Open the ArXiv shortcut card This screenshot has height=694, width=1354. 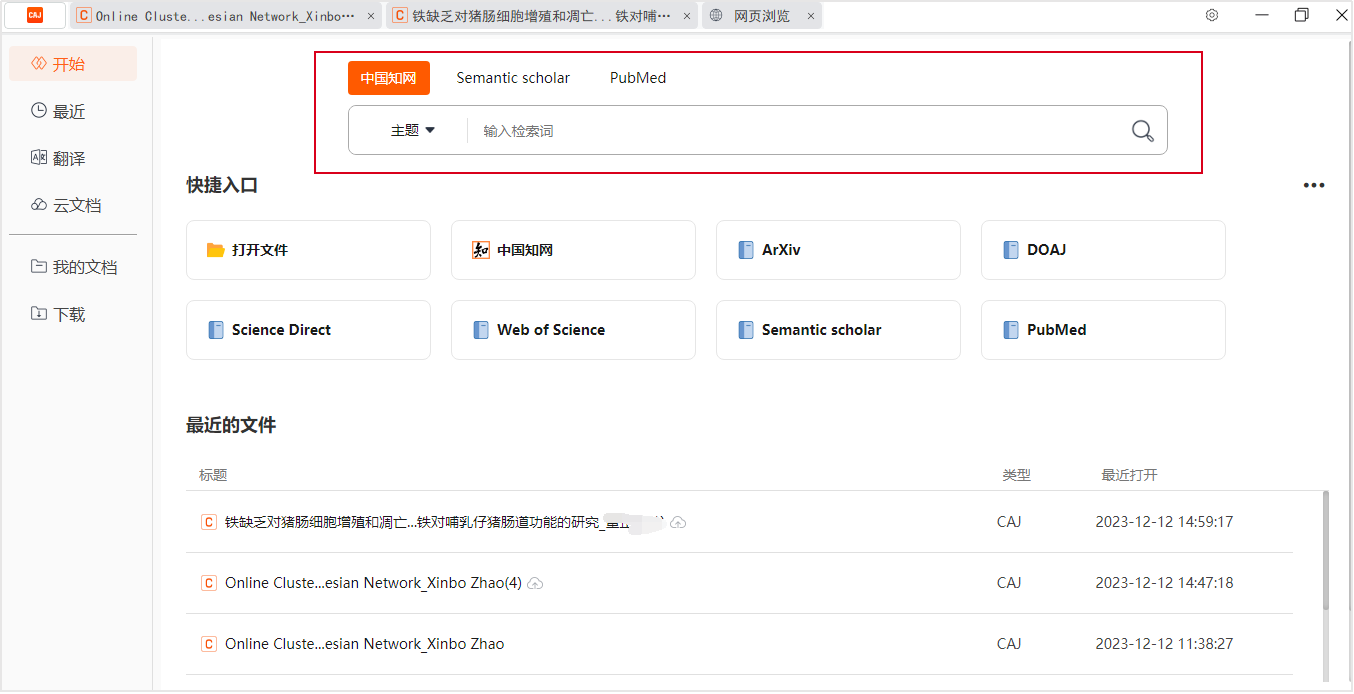pos(838,250)
